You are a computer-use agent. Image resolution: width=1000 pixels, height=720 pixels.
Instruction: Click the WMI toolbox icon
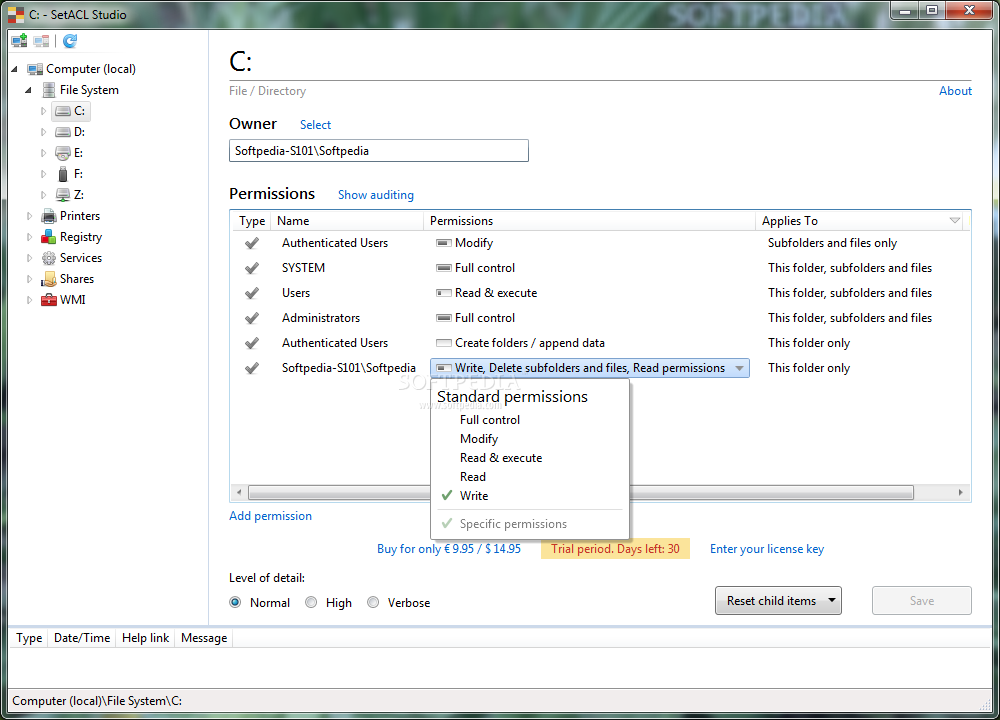pyautogui.click(x=48, y=300)
